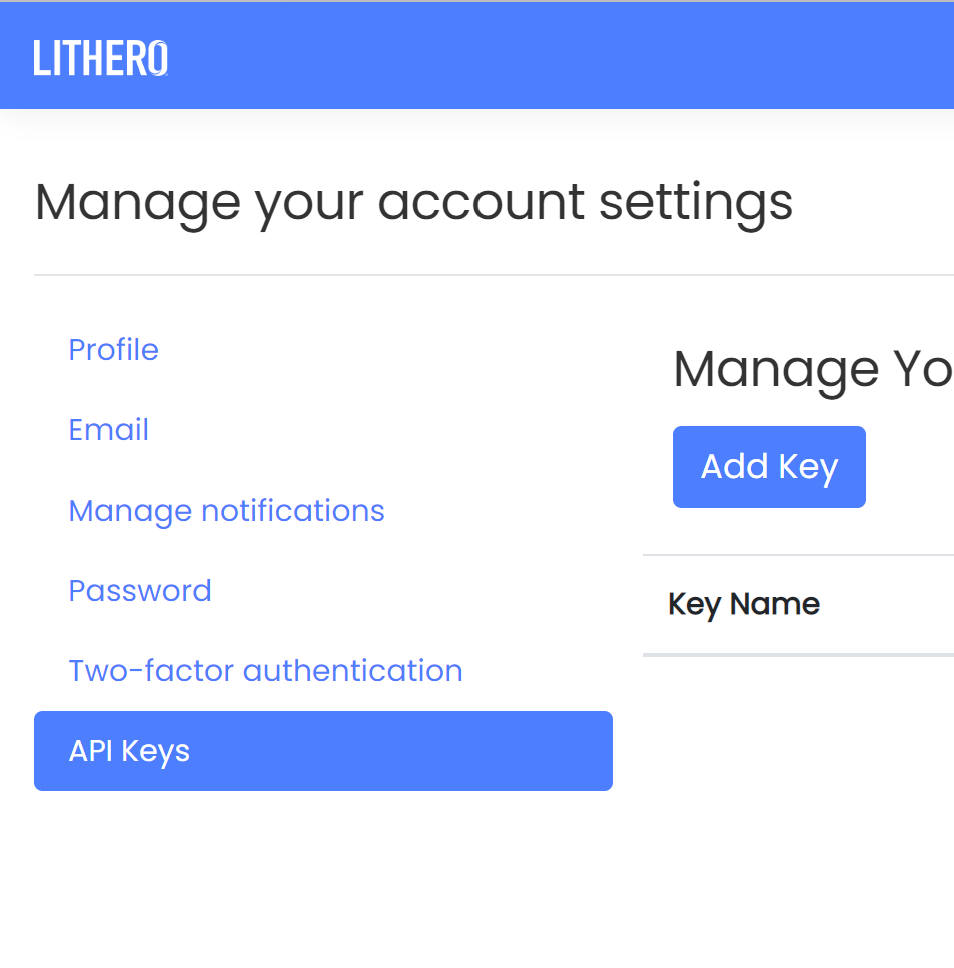Image resolution: width=954 pixels, height=968 pixels.
Task: Choose Password from the settings sidebar
Action: coord(140,591)
